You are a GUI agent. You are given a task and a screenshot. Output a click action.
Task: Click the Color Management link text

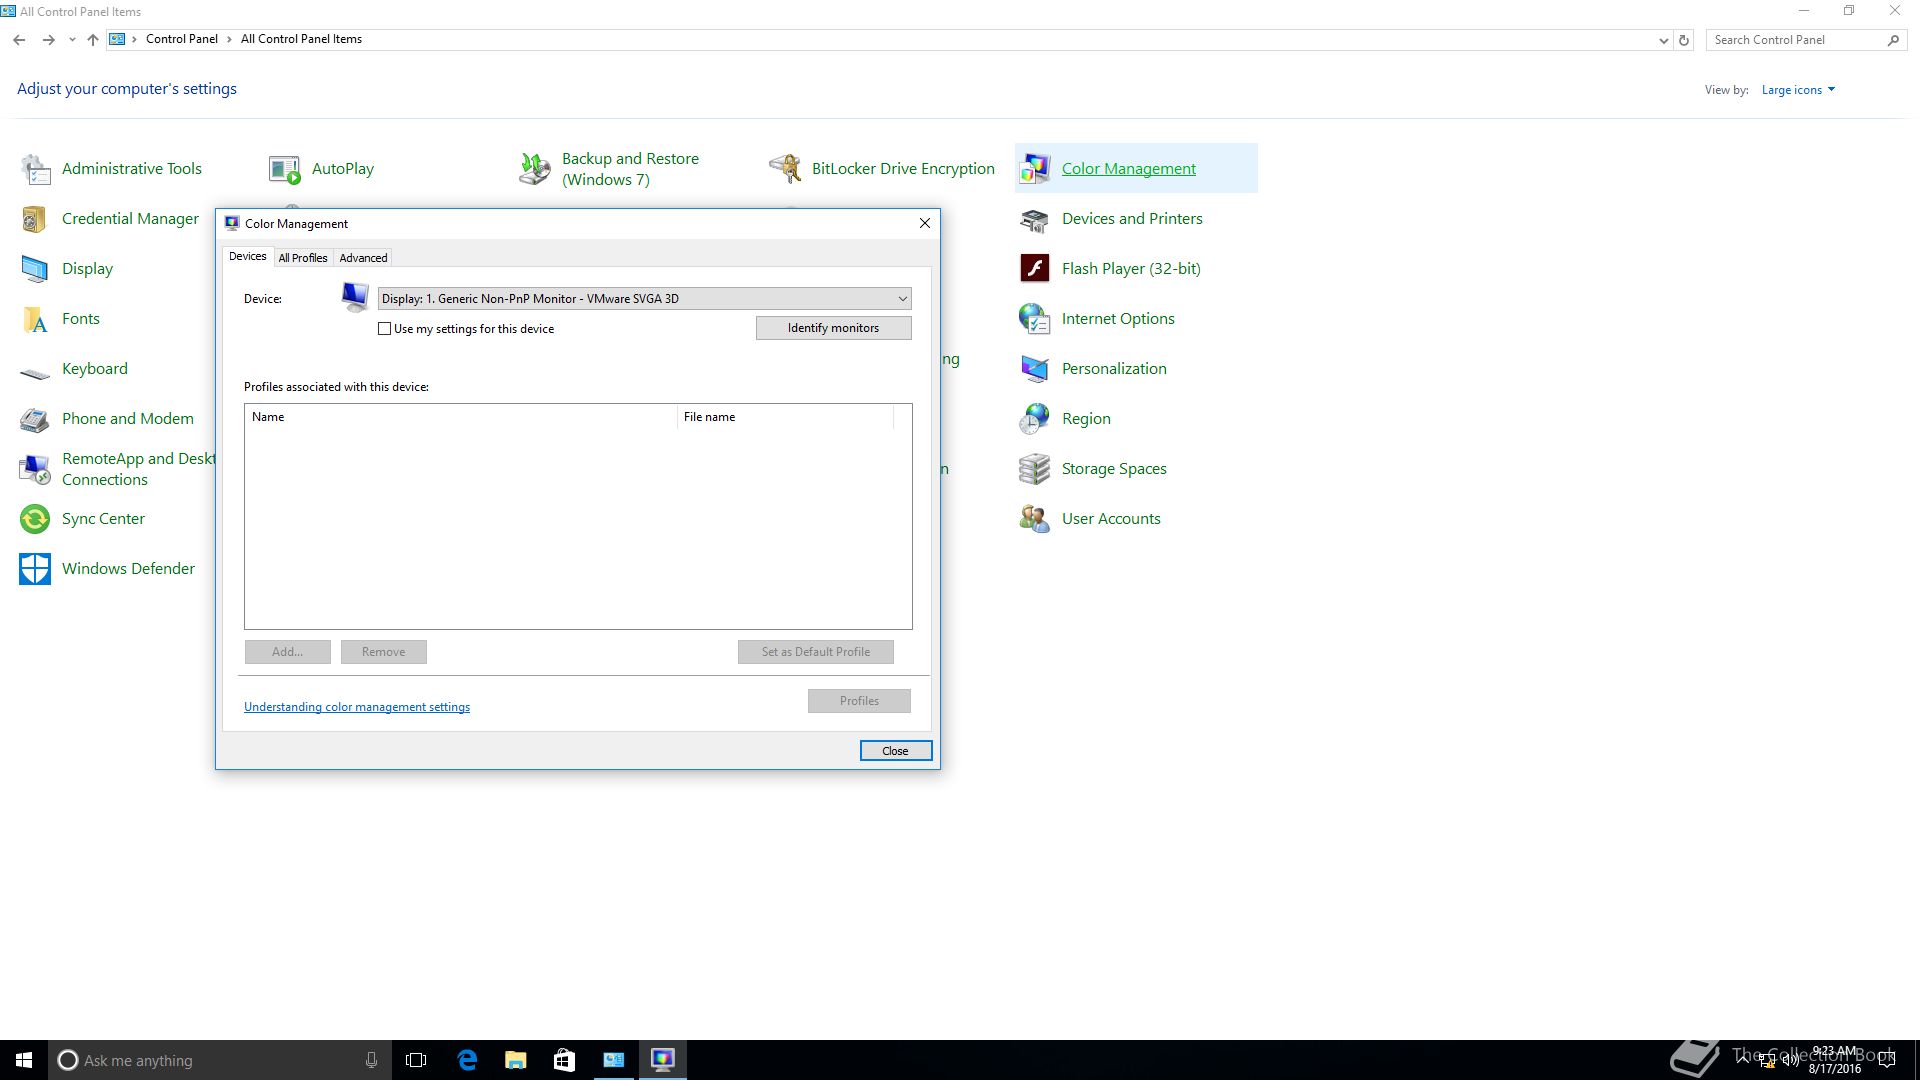point(1128,169)
